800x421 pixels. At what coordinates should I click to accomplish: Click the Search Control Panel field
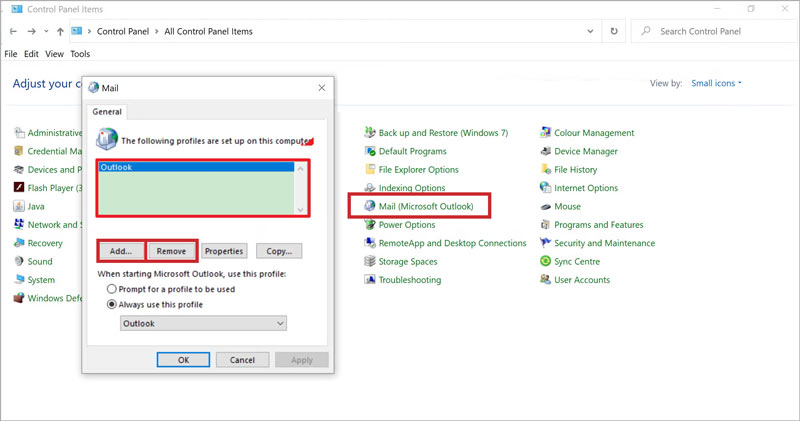point(714,31)
